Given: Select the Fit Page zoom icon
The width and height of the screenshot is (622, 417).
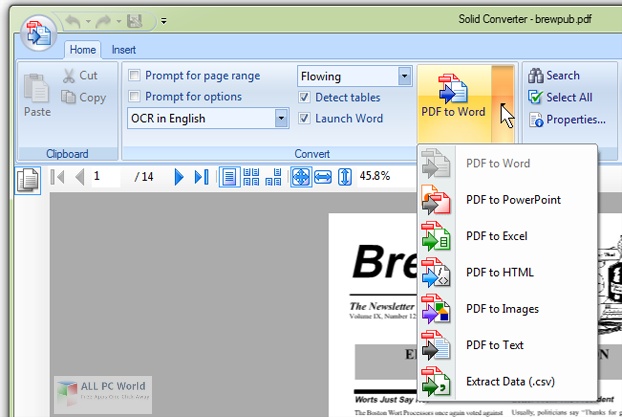Looking at the screenshot, I should [x=301, y=177].
